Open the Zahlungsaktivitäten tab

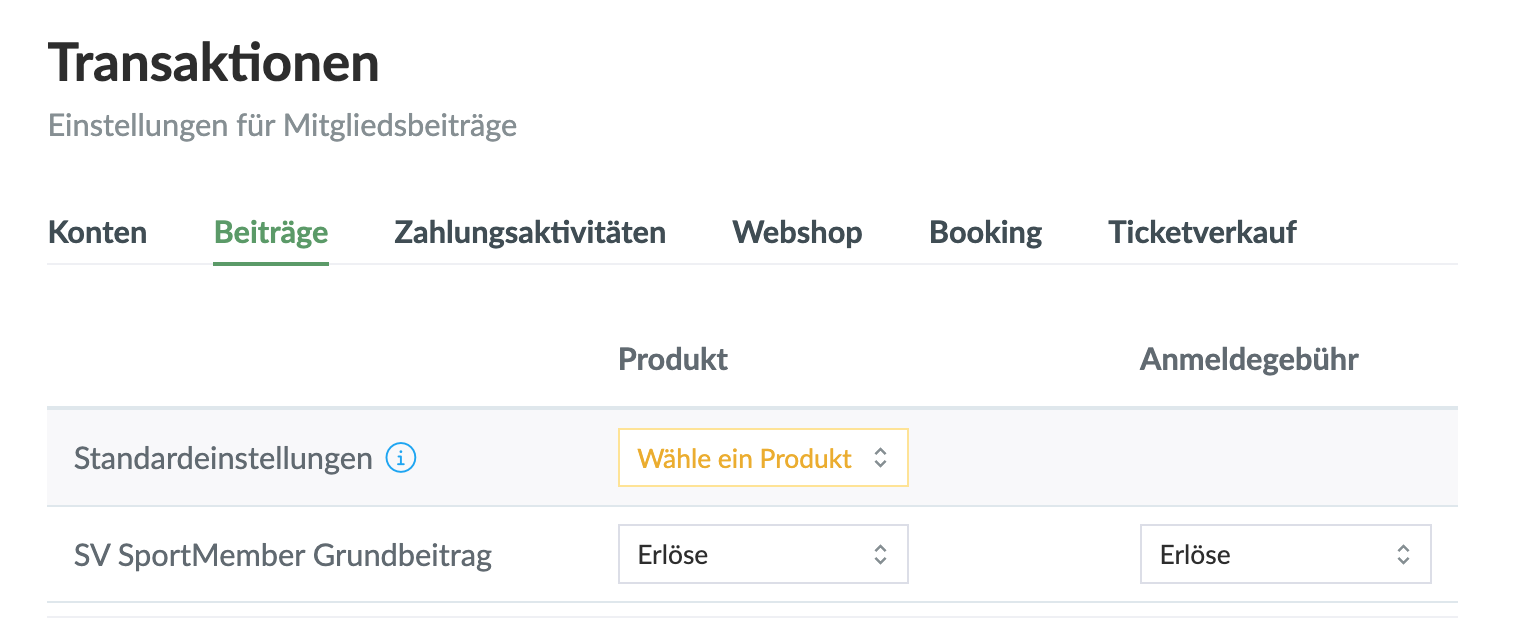(x=530, y=233)
